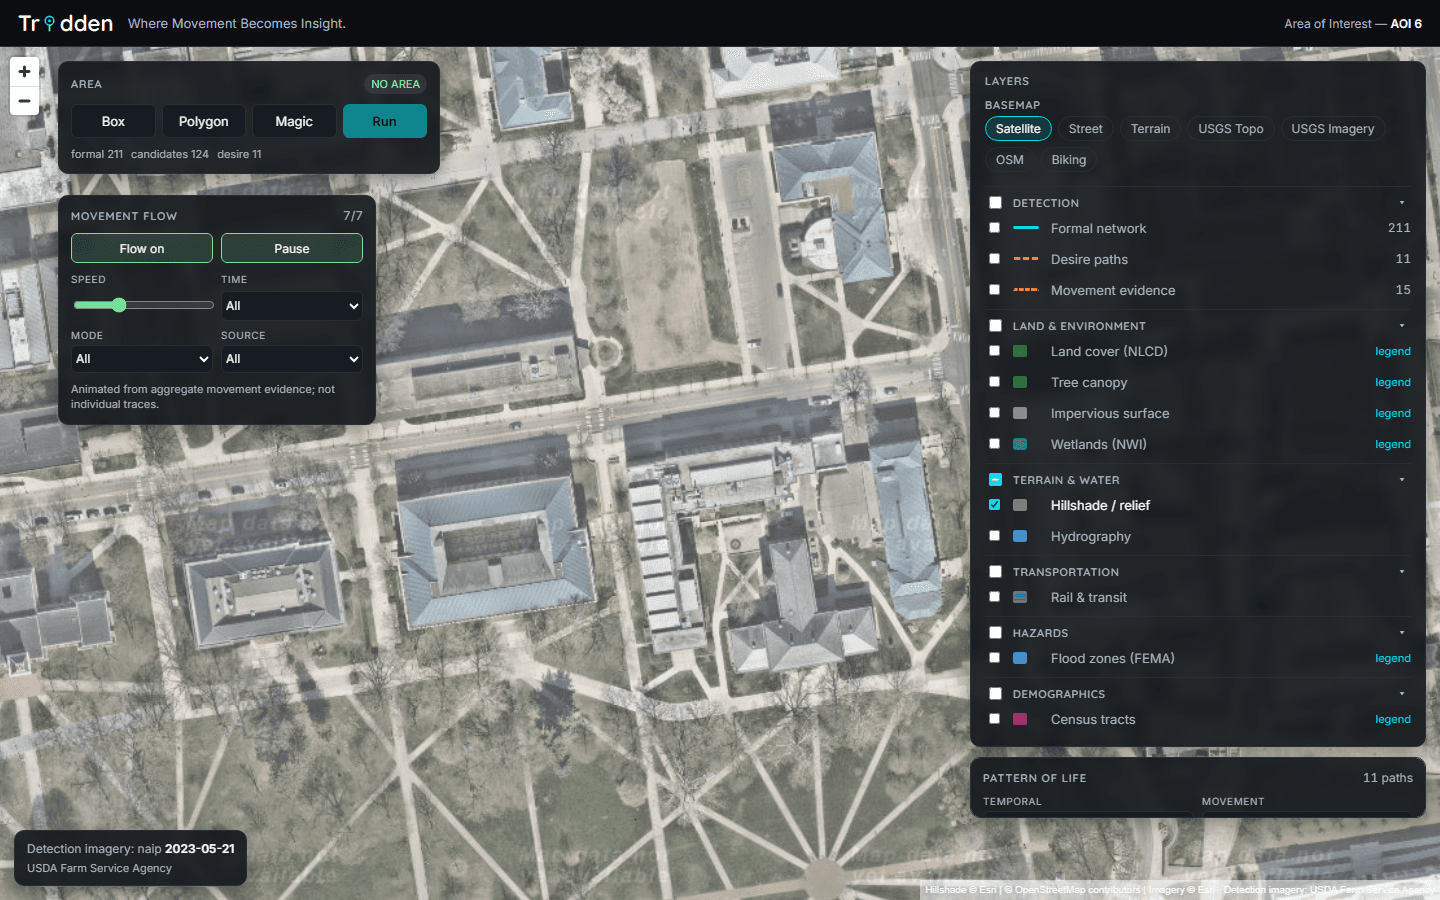Open the SOURCE dropdown
This screenshot has width=1440, height=900.
point(291,359)
